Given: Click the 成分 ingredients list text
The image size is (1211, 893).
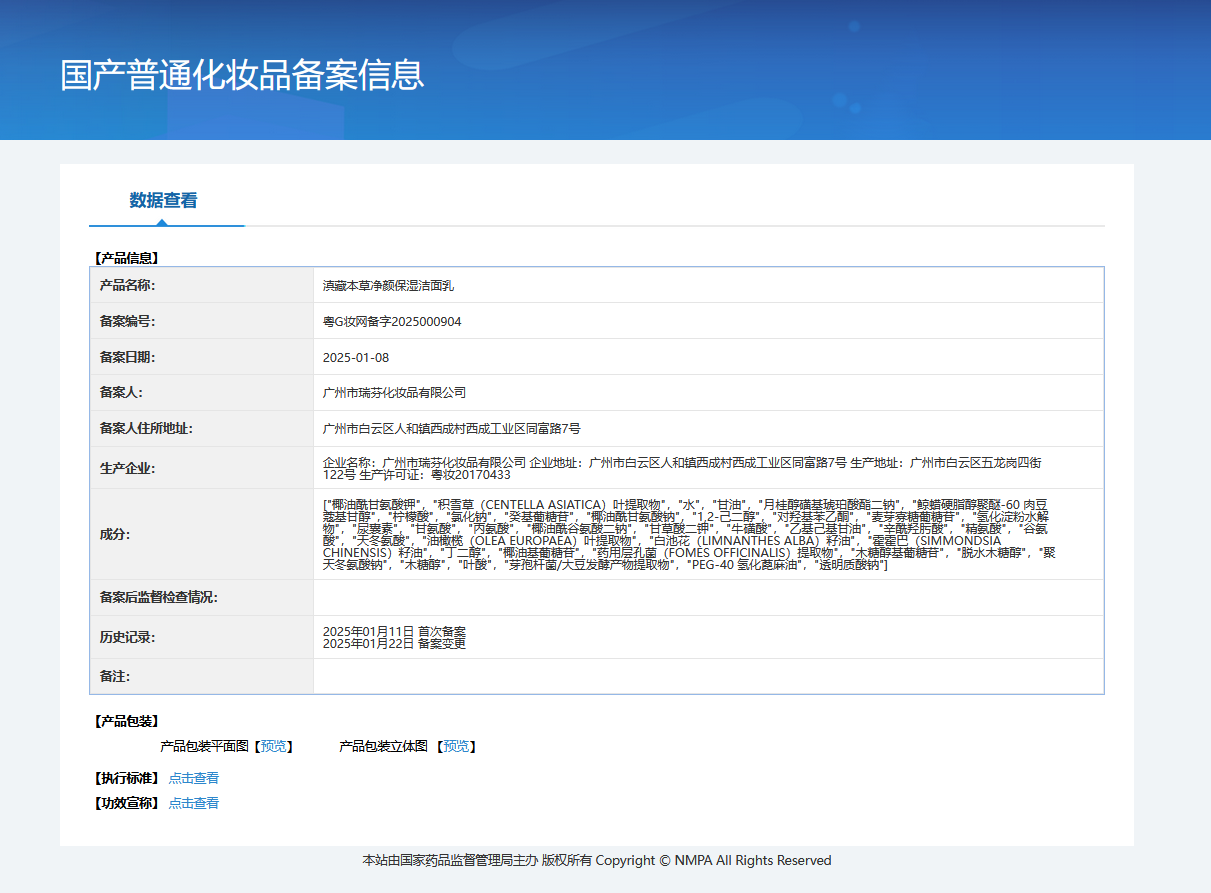Looking at the screenshot, I should coord(688,535).
